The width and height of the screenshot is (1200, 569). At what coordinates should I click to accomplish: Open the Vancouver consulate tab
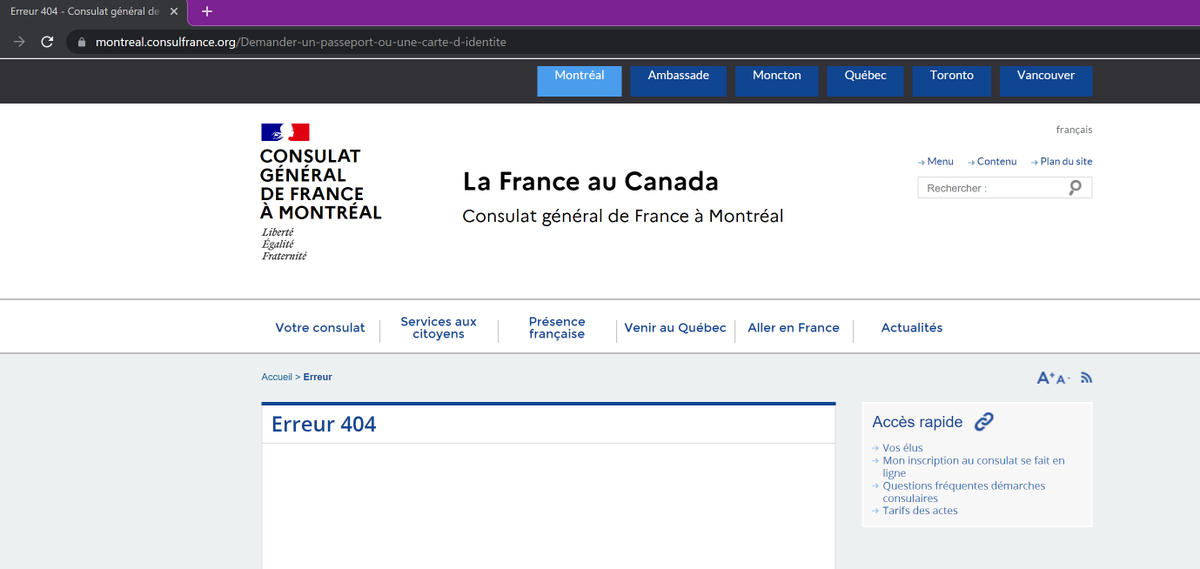tap(1046, 81)
